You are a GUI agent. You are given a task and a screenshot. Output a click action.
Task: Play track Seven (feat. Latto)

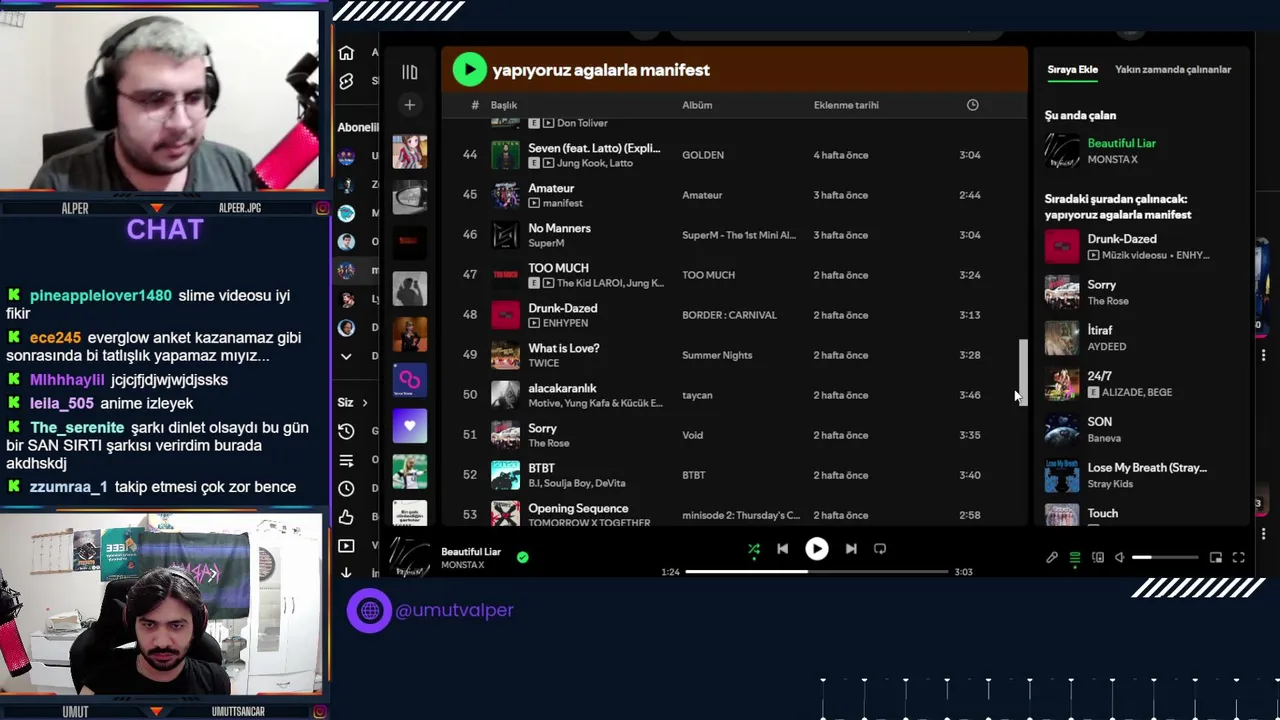594,148
